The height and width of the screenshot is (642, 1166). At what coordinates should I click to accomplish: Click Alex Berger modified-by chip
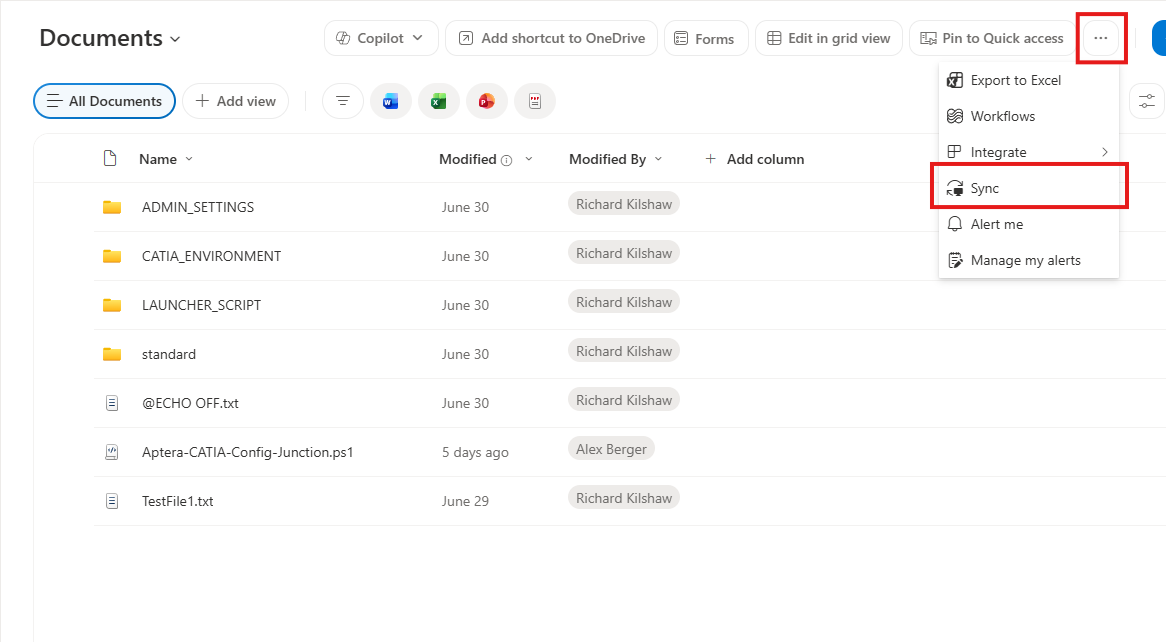tap(611, 449)
